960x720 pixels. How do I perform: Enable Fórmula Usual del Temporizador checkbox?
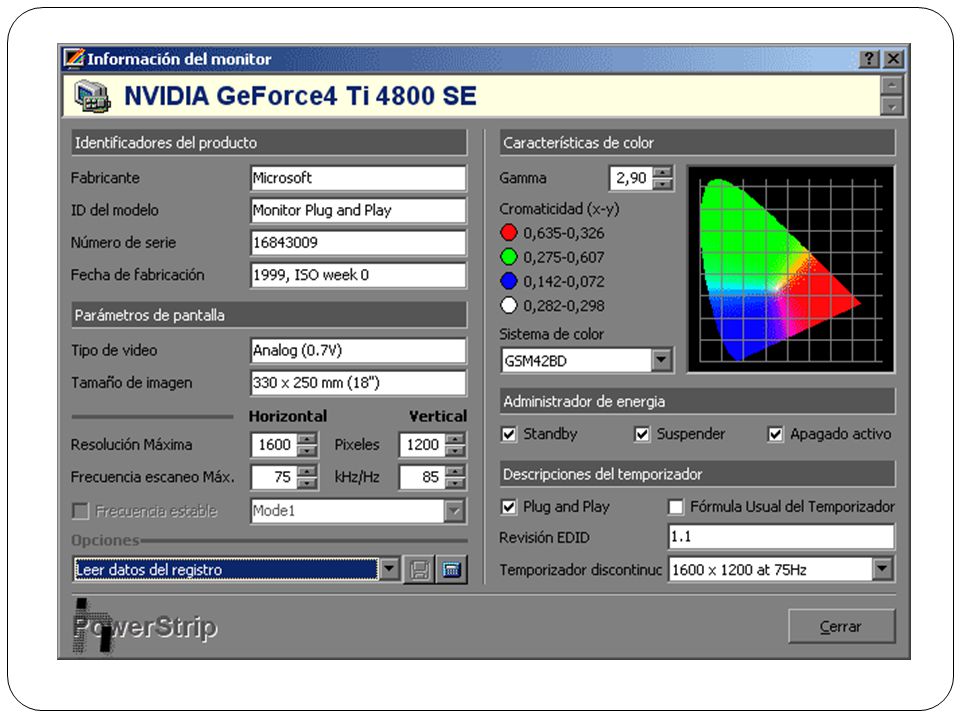(676, 507)
